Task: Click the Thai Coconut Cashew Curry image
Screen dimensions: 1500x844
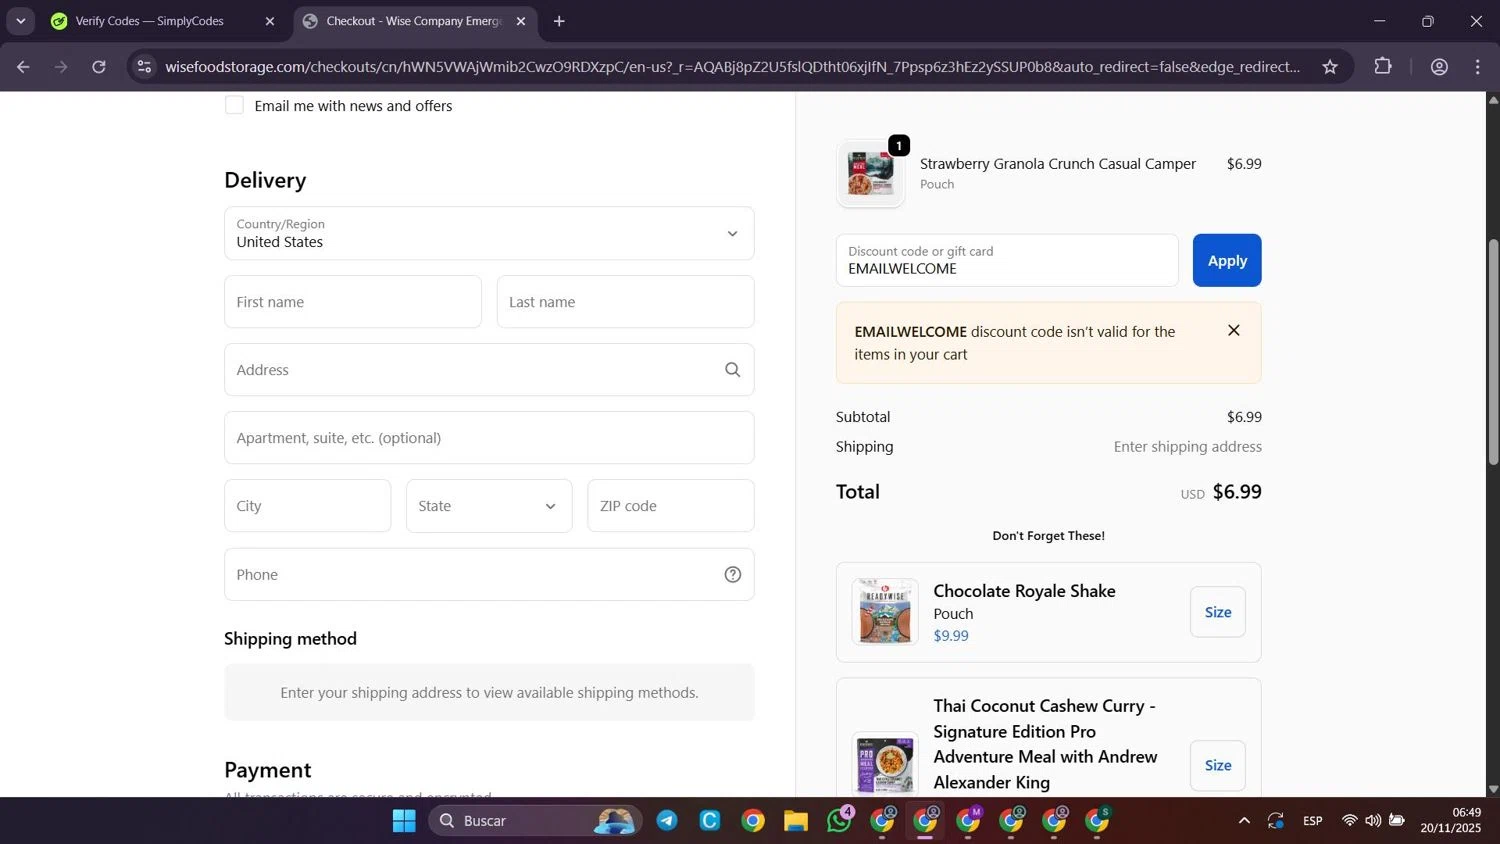Action: coord(885,764)
